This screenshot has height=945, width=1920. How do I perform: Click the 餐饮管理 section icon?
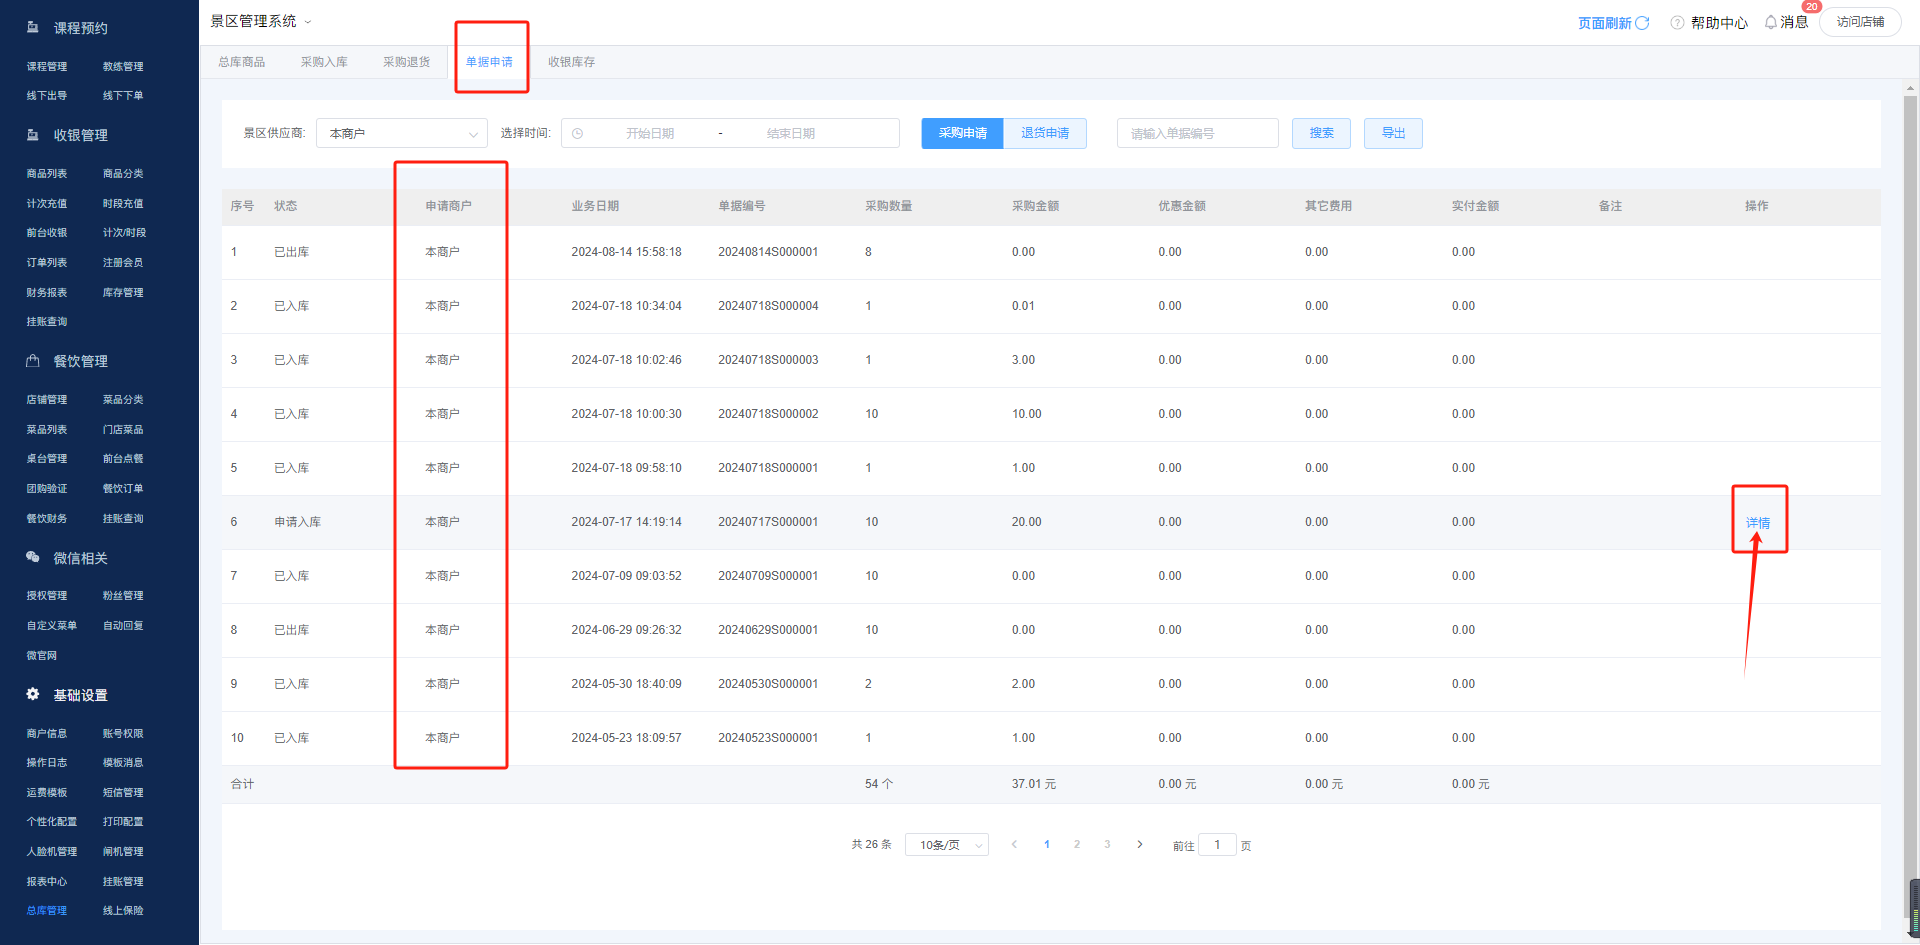[33, 361]
